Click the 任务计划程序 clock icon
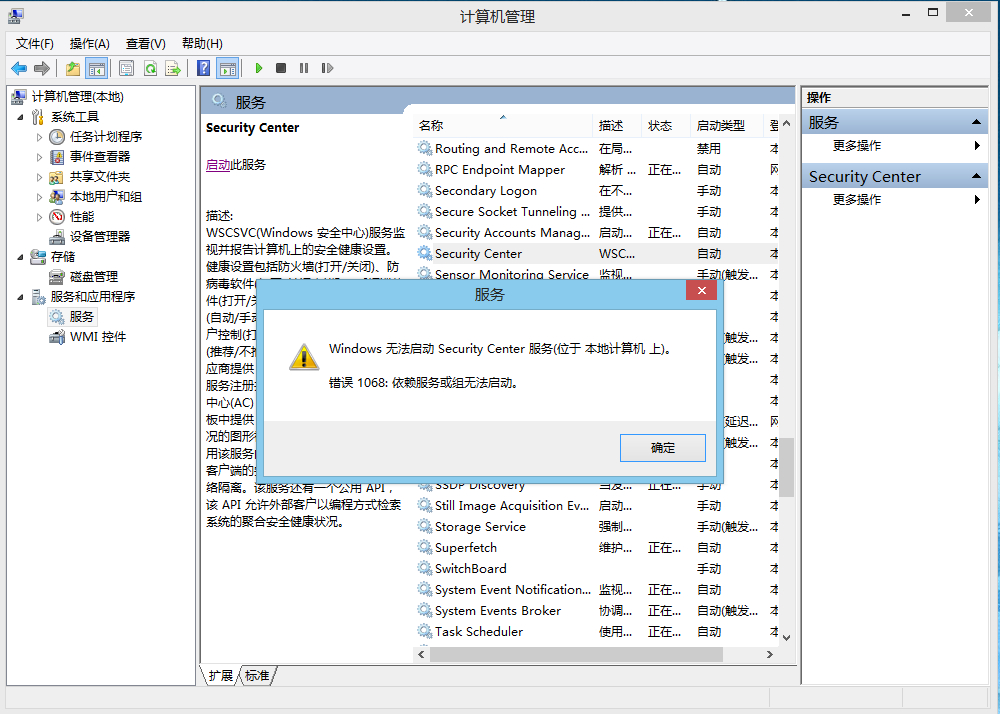The width and height of the screenshot is (1000, 714). [57, 136]
